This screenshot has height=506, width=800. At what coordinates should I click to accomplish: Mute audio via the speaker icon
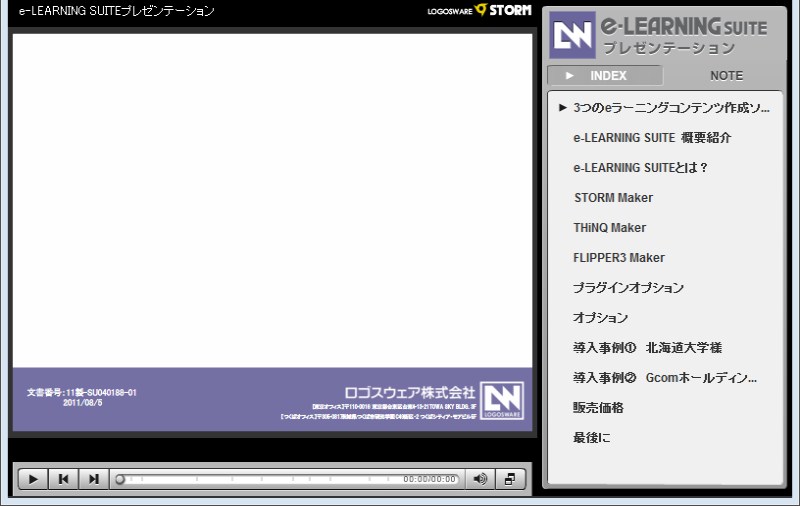click(480, 479)
